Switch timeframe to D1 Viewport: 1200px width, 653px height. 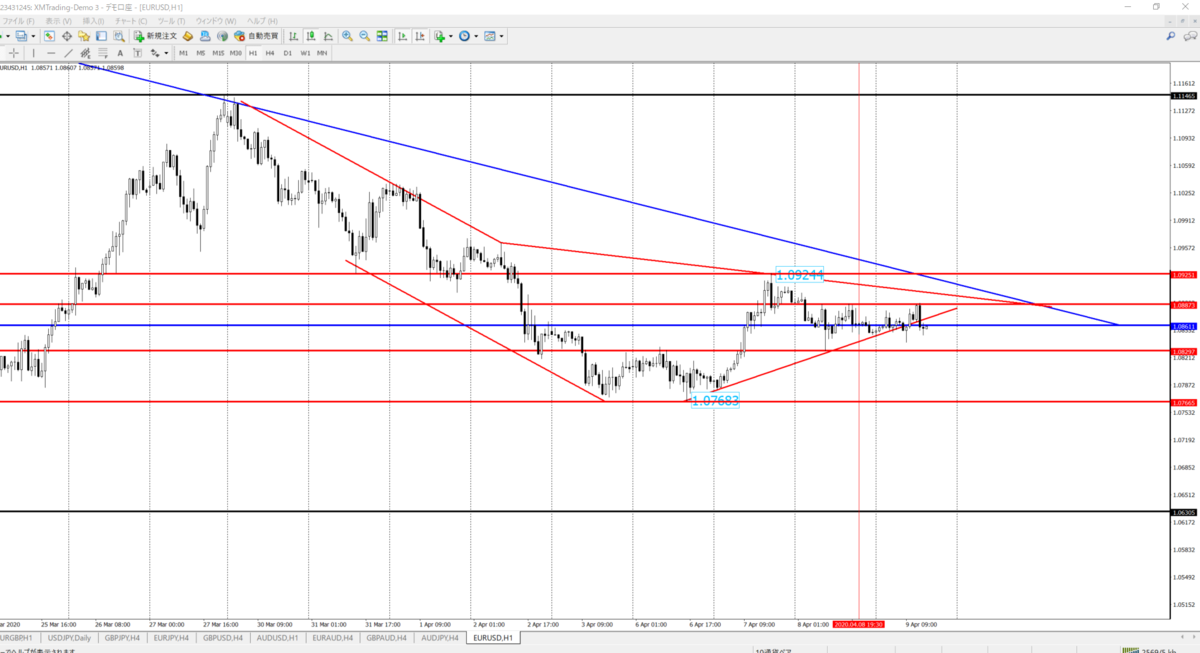coord(288,53)
